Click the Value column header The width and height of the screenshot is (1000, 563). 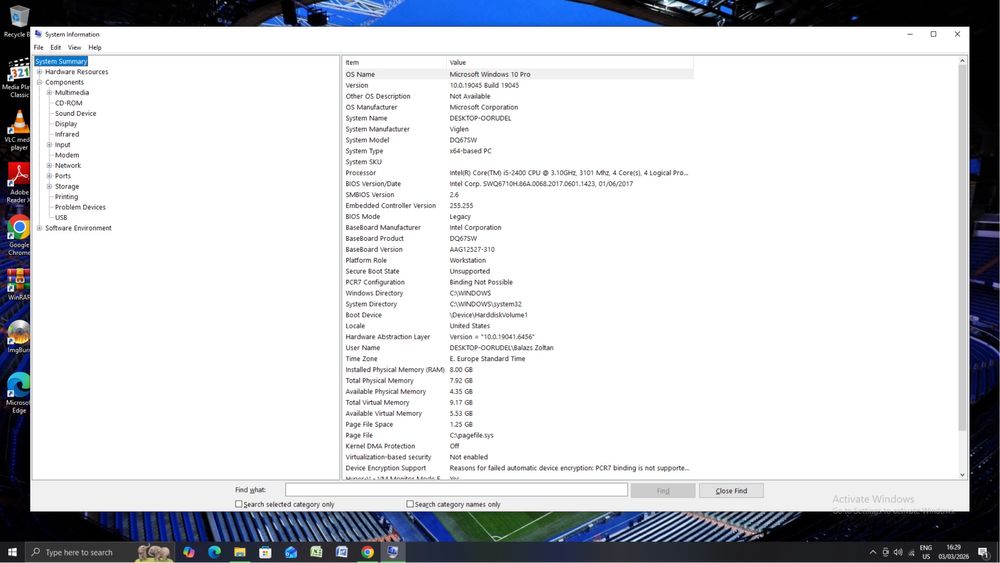(x=570, y=62)
